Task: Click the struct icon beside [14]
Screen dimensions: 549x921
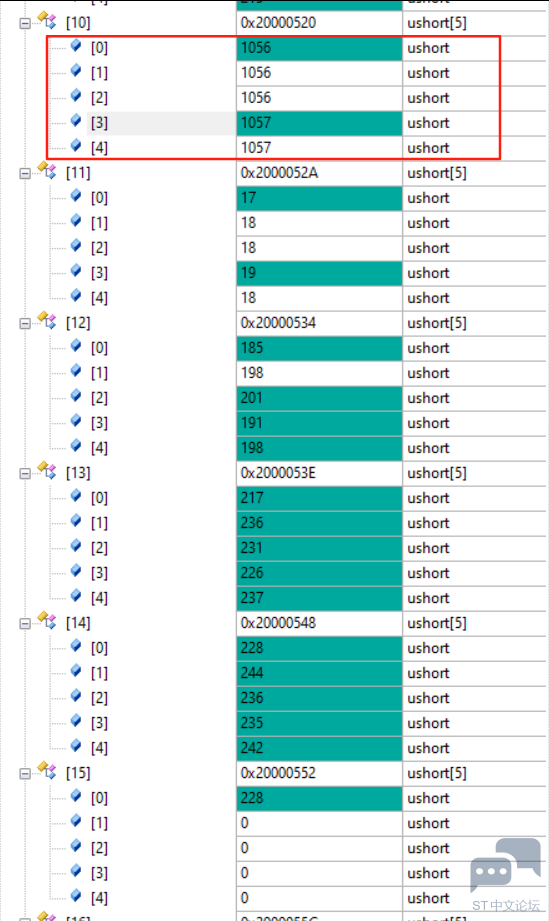Action: pos(46,621)
